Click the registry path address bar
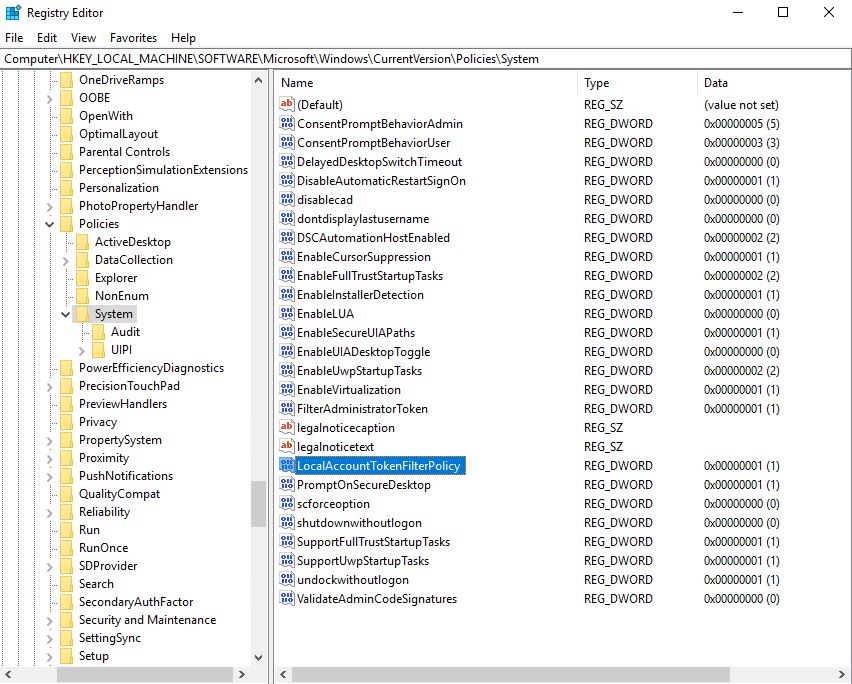Image resolution: width=852 pixels, height=684 pixels. (426, 59)
